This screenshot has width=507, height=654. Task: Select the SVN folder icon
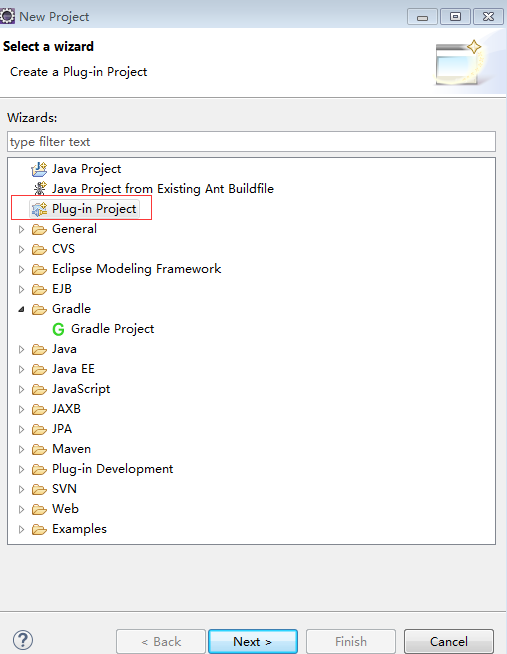point(39,489)
